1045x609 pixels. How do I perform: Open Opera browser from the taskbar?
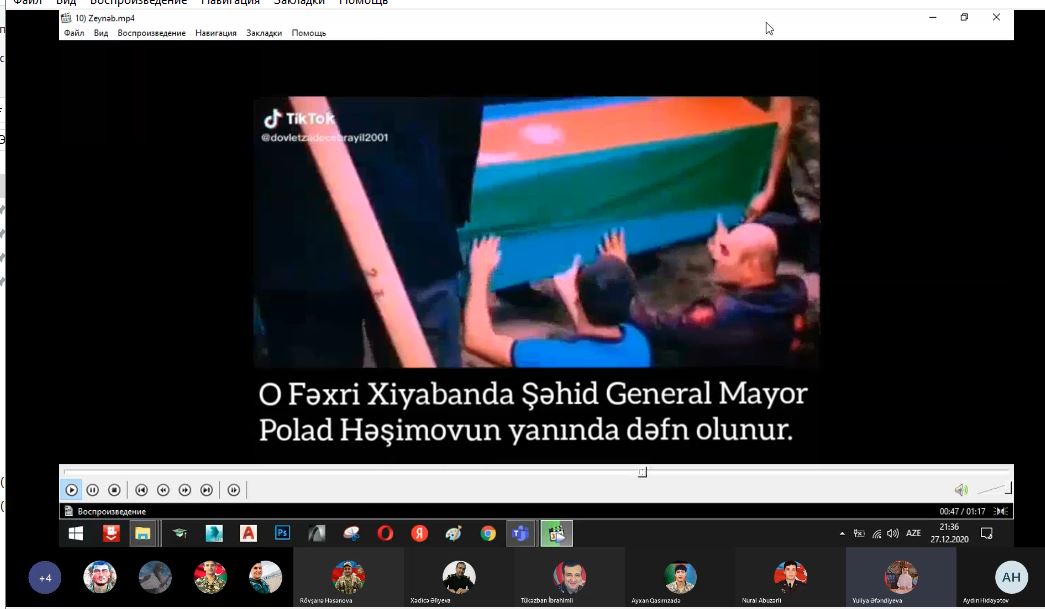click(385, 534)
